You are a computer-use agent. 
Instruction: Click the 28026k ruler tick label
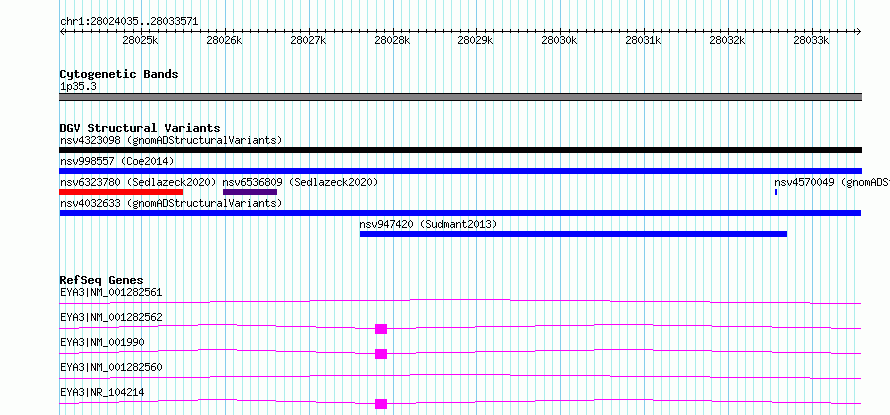pyautogui.click(x=225, y=40)
